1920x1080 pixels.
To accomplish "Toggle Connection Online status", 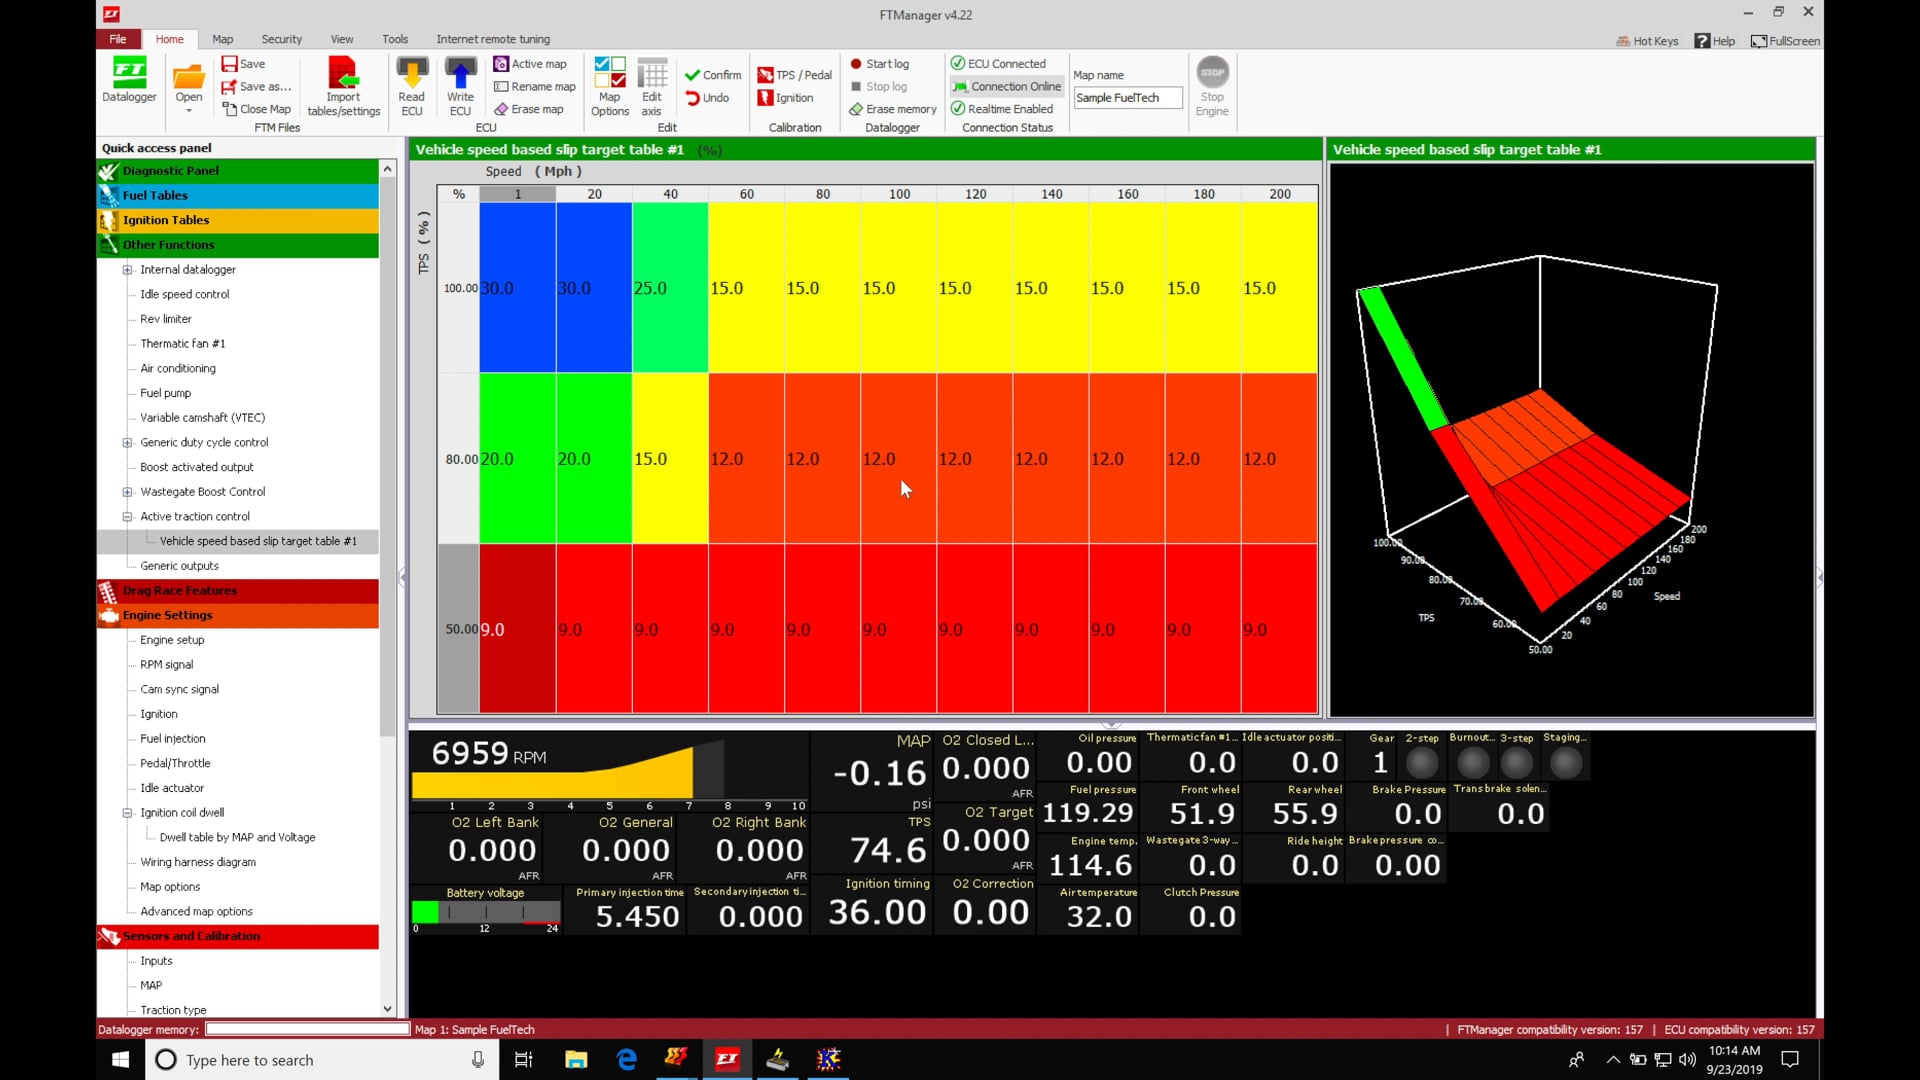I will [1007, 86].
